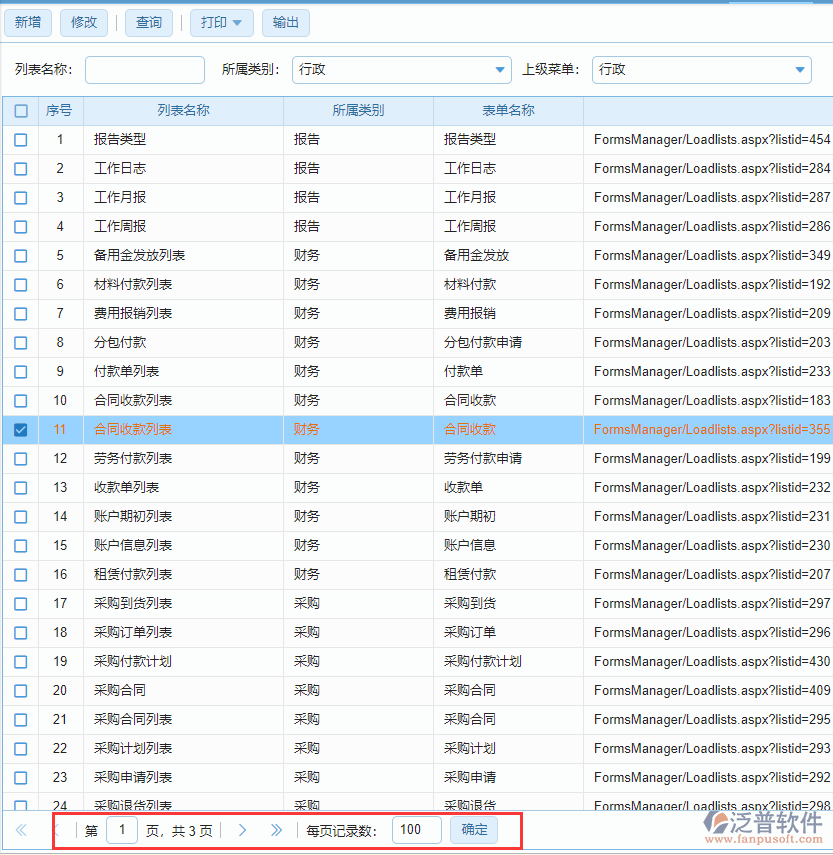Toggle the select-all checkbox in table header
Image resolution: width=833 pixels, height=855 pixels.
19,110
